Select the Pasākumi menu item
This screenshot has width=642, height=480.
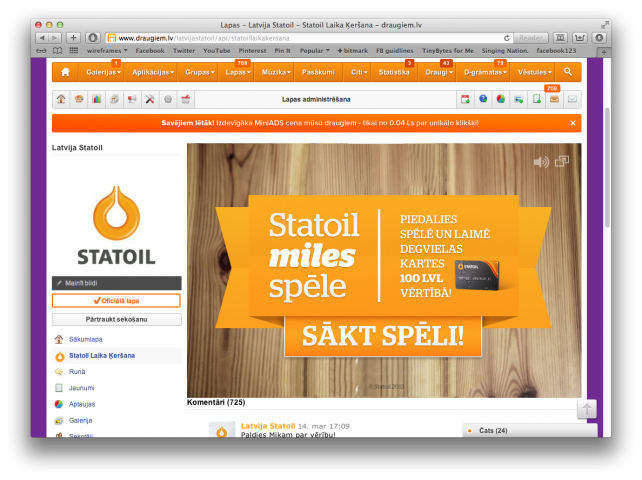318,72
